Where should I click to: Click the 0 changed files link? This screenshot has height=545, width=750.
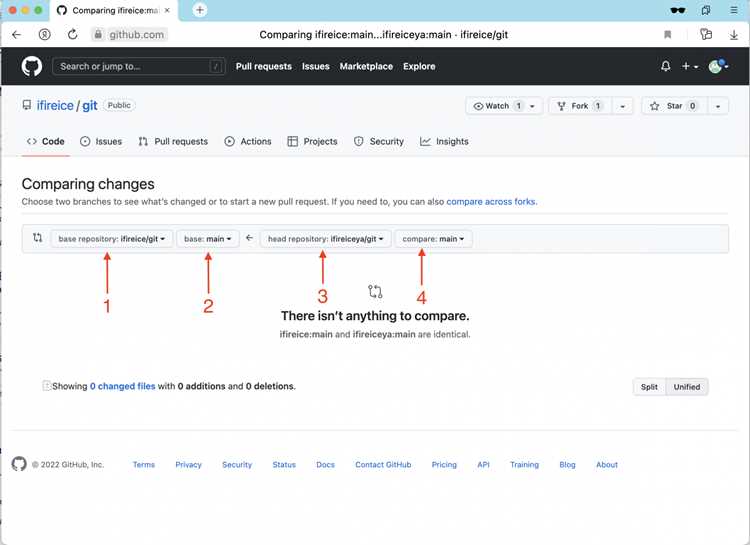pos(122,386)
